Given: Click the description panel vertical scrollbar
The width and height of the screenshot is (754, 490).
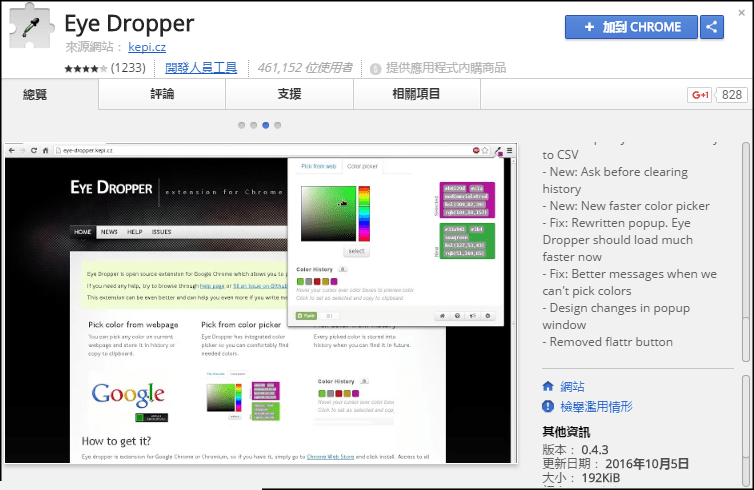Looking at the screenshot, I should click(x=746, y=250).
